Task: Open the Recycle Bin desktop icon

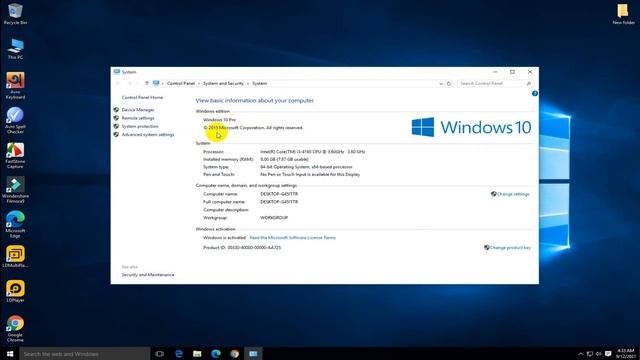Action: pos(15,14)
